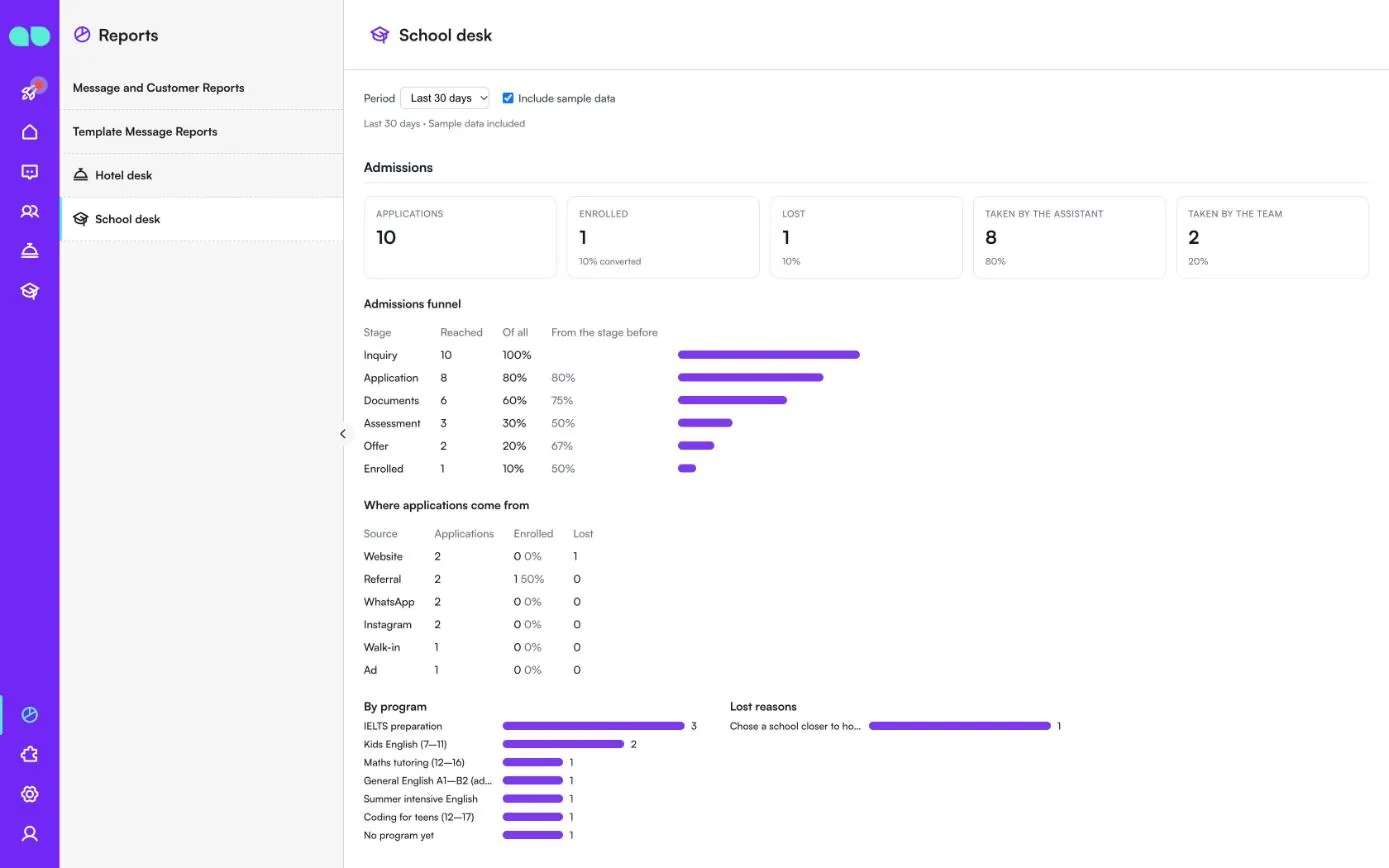Screen dimensions: 1389x868
Task: Open Message and Customer Reports
Action: pos(201,88)
